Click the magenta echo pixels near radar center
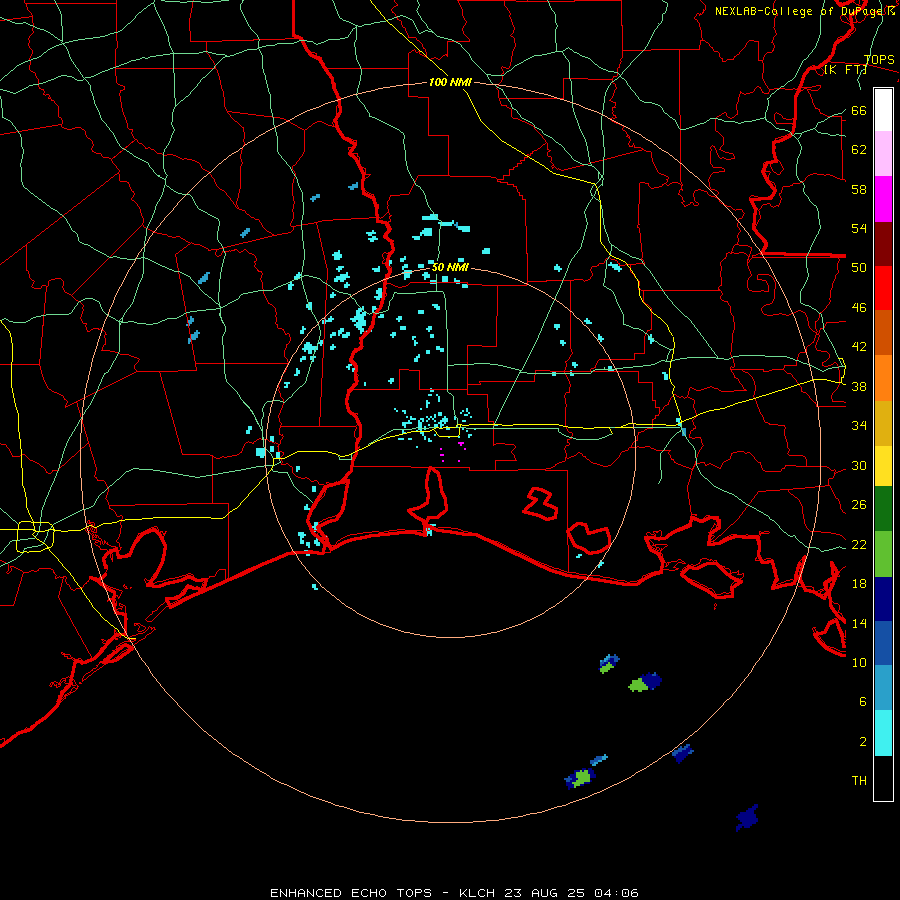Viewport: 900px width, 900px height. (x=452, y=452)
